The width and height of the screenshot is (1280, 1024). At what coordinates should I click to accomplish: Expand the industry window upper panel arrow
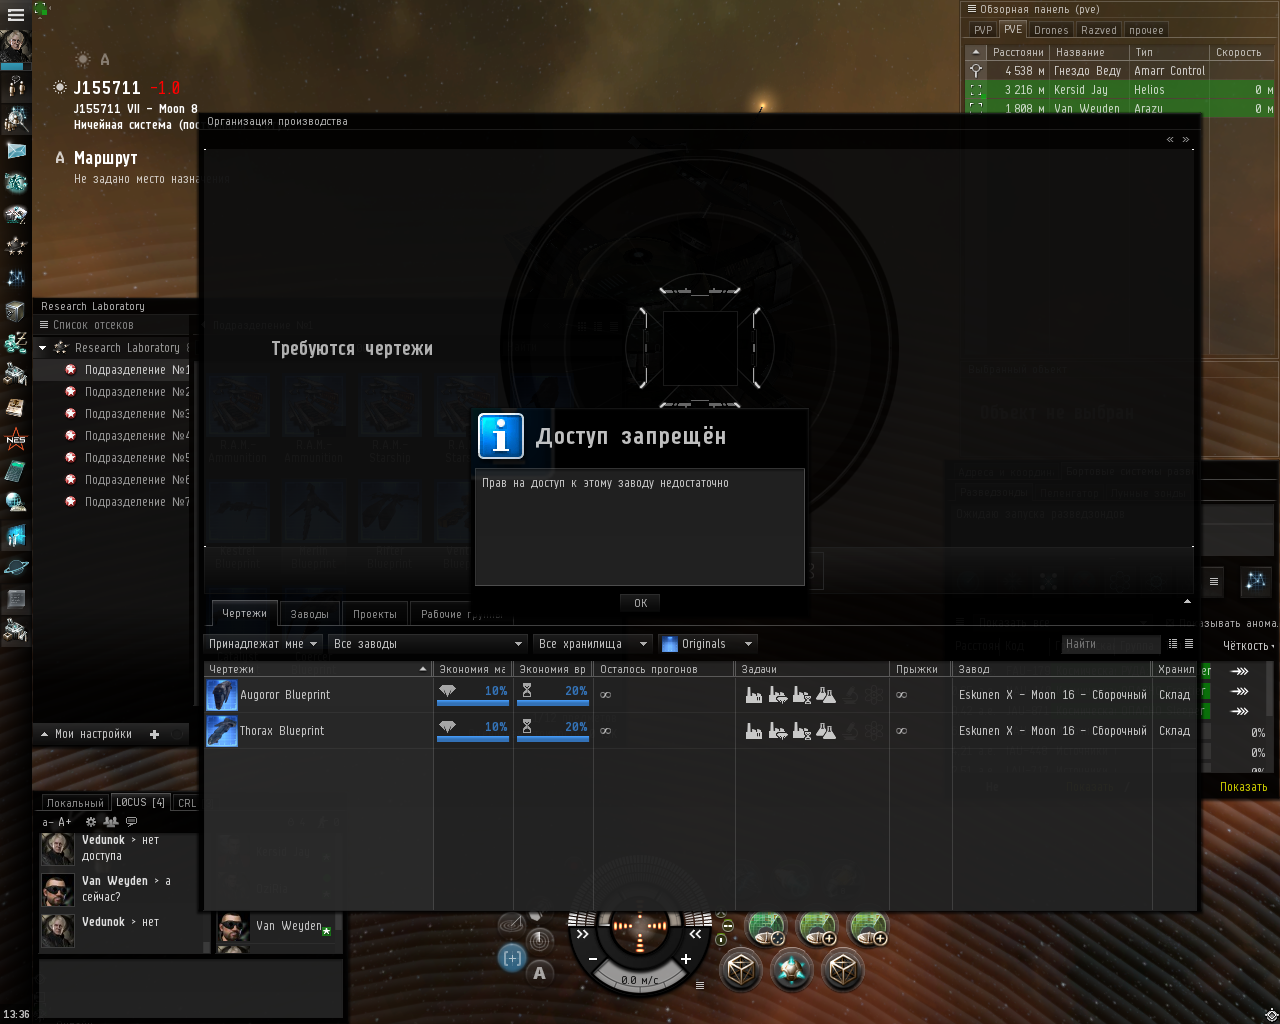(1187, 602)
